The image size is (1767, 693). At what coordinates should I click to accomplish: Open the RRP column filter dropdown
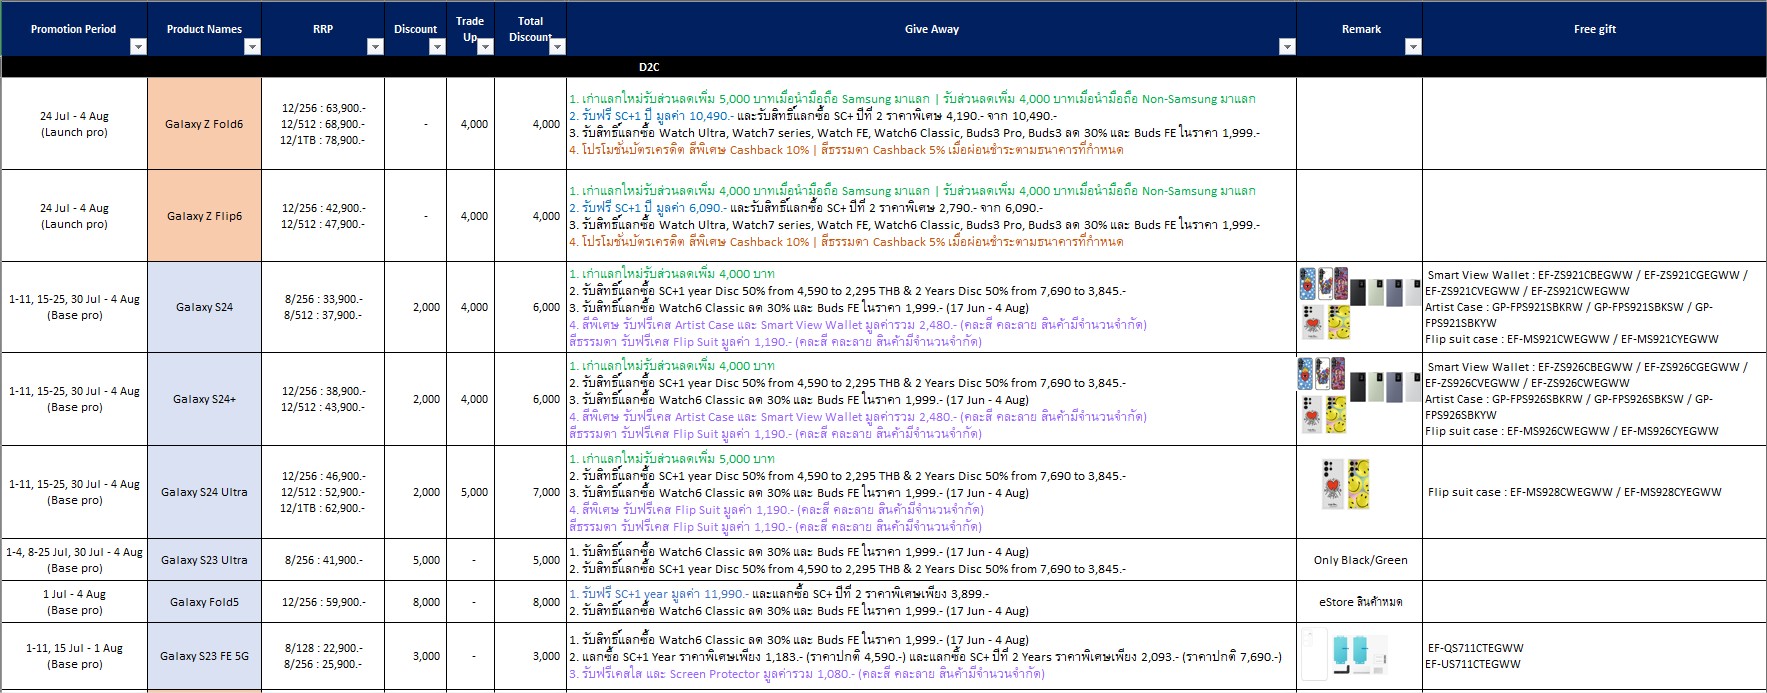(375, 46)
